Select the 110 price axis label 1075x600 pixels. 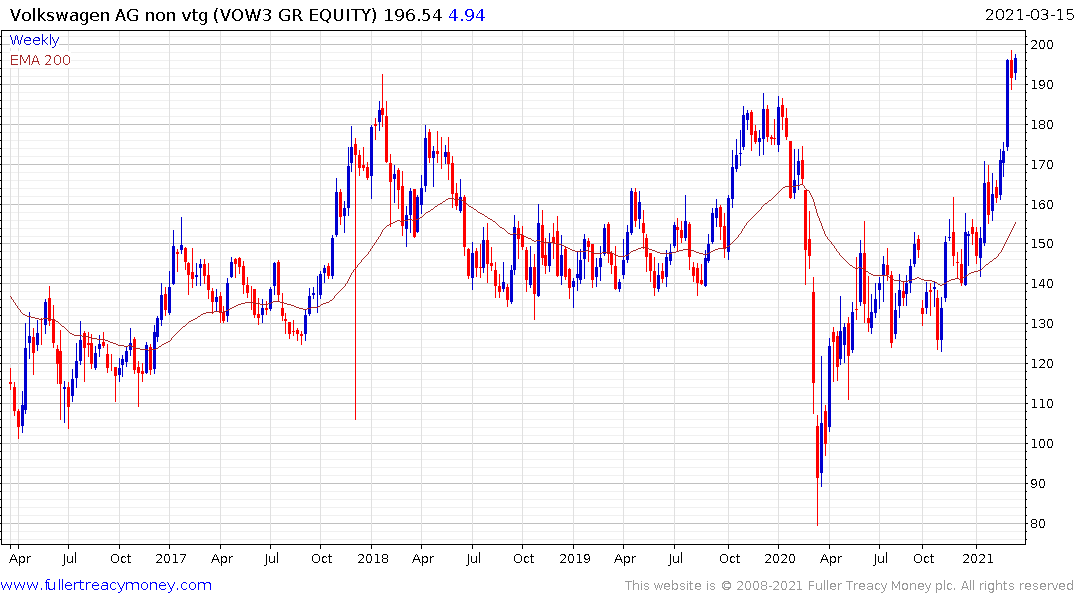[1042, 404]
